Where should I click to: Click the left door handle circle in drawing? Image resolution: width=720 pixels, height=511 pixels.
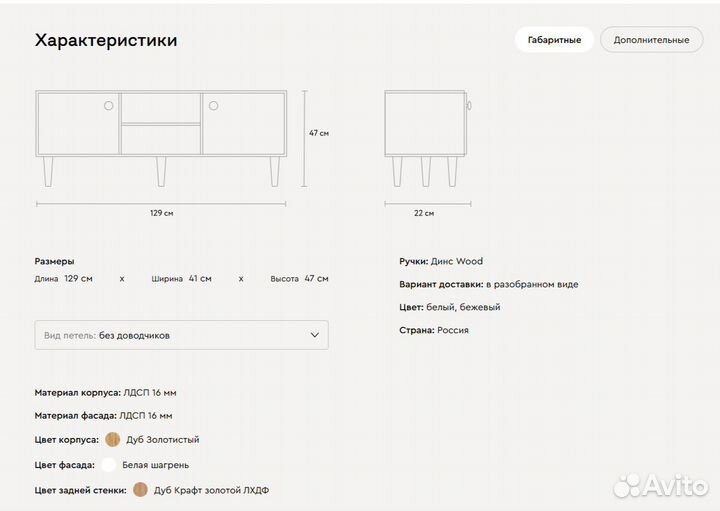coord(109,105)
